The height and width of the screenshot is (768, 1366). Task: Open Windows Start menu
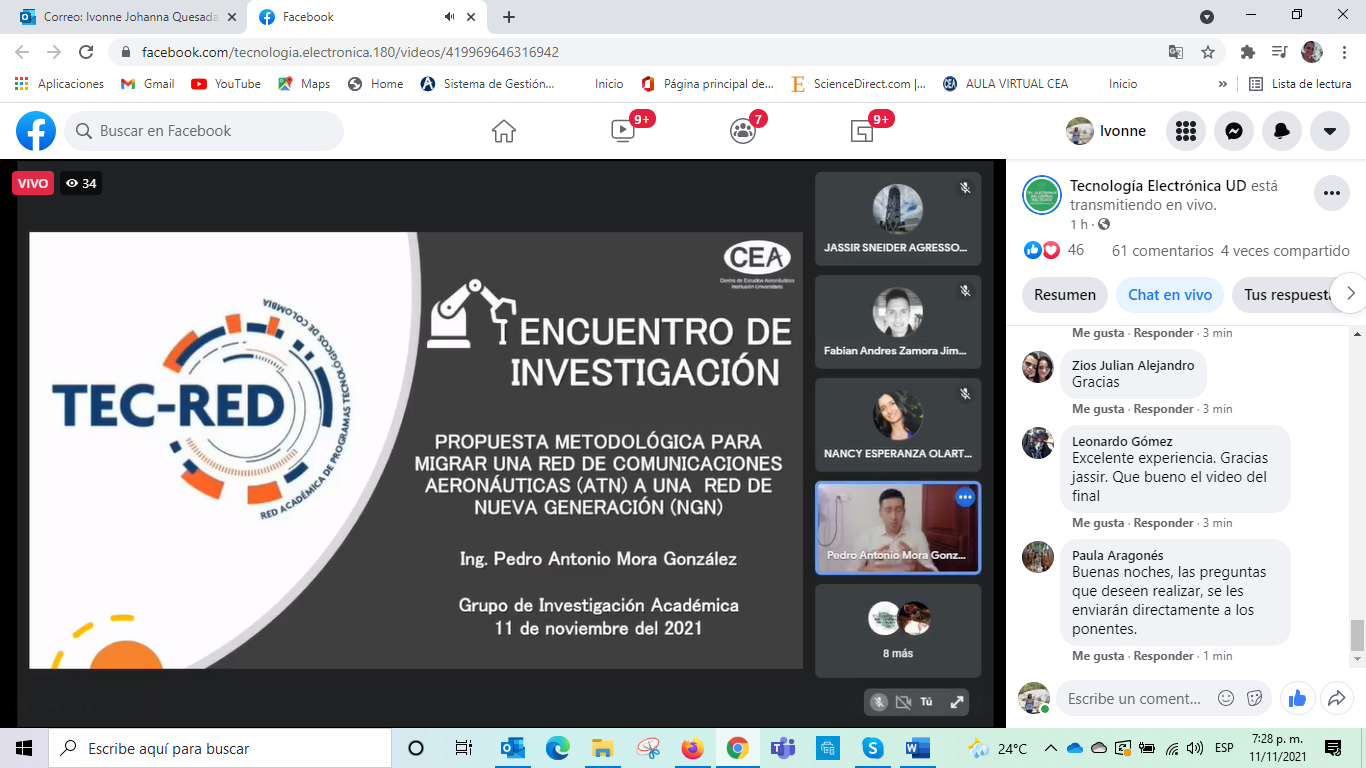[x=24, y=748]
